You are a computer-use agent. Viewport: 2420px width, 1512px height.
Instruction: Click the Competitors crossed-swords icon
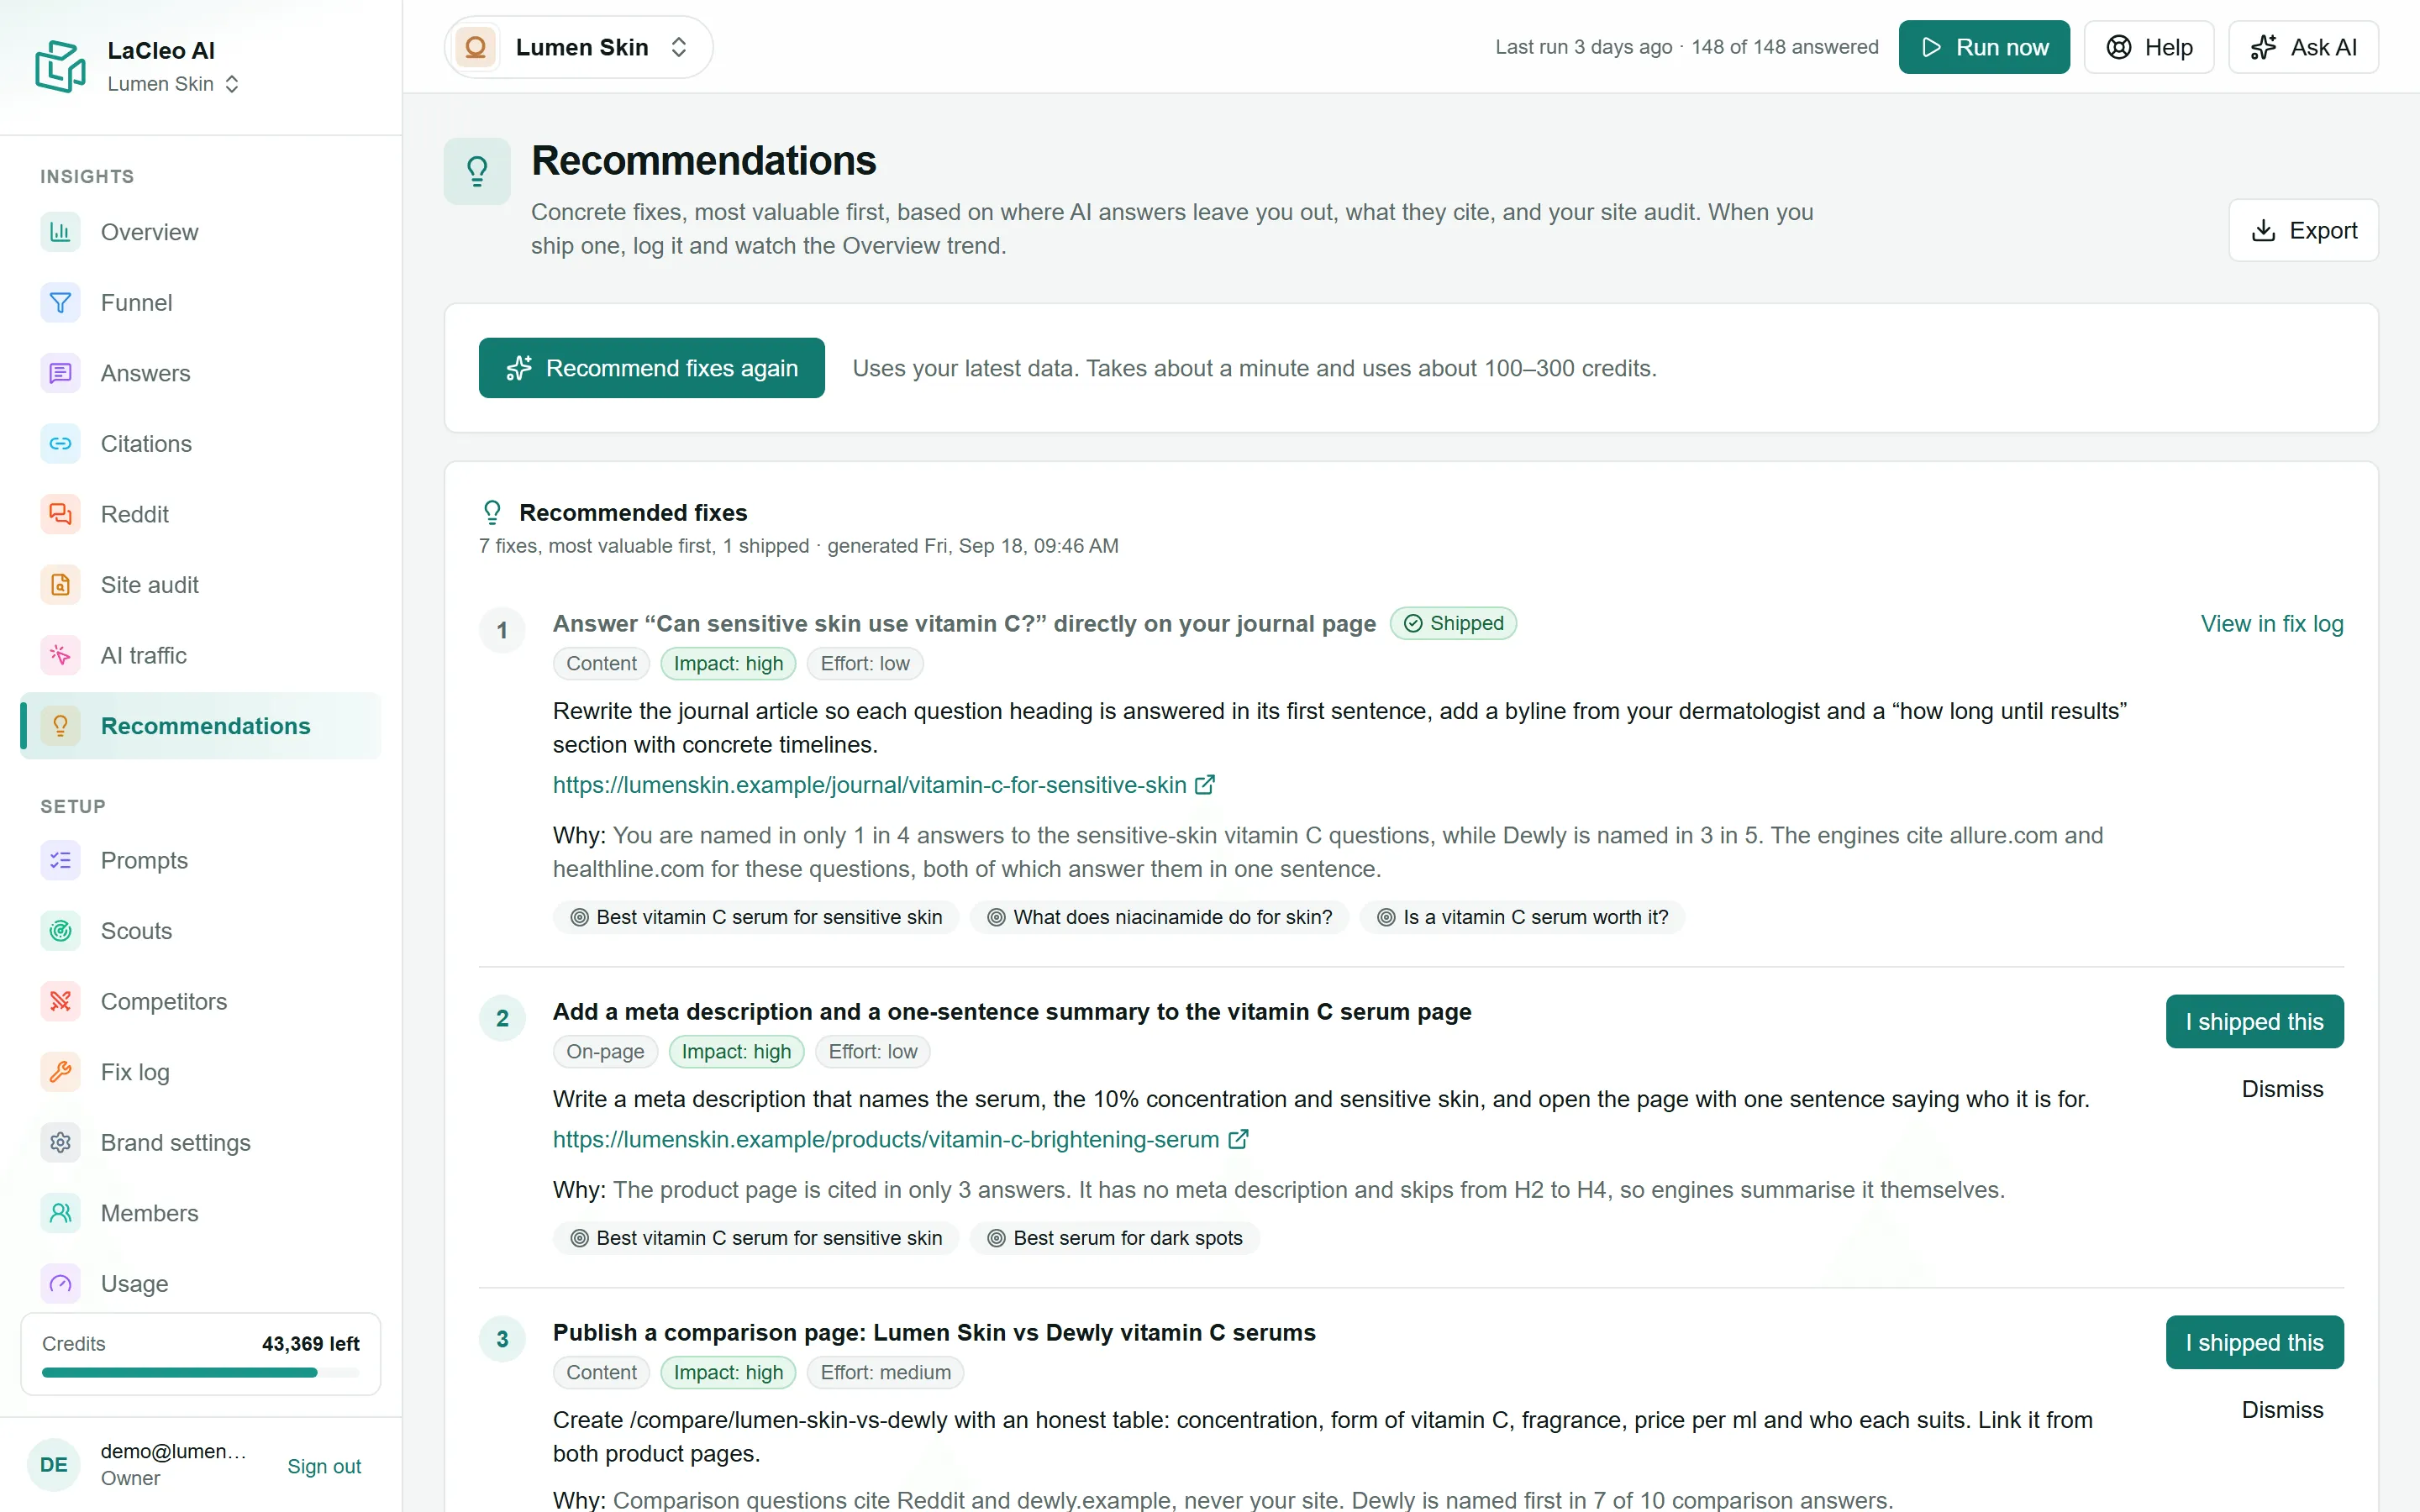[x=60, y=1001]
